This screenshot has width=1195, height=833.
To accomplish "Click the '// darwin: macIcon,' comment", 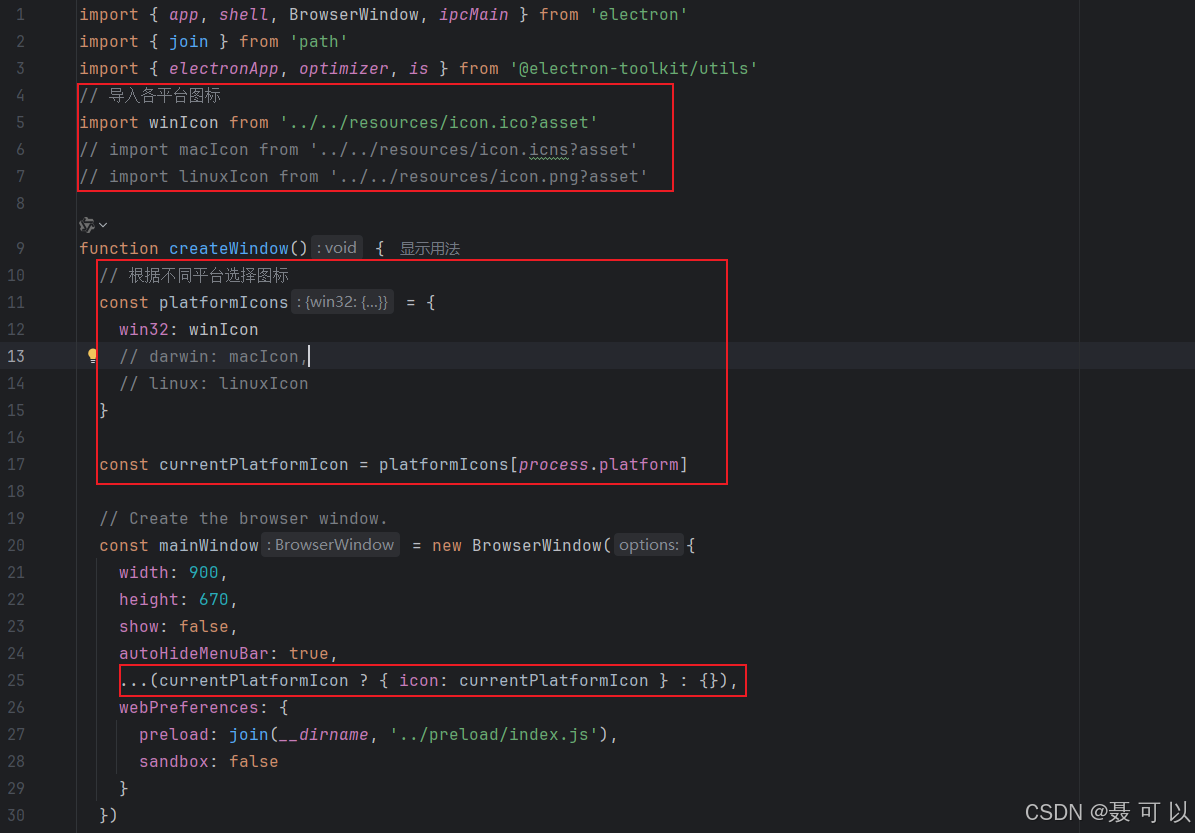I will 213,356.
